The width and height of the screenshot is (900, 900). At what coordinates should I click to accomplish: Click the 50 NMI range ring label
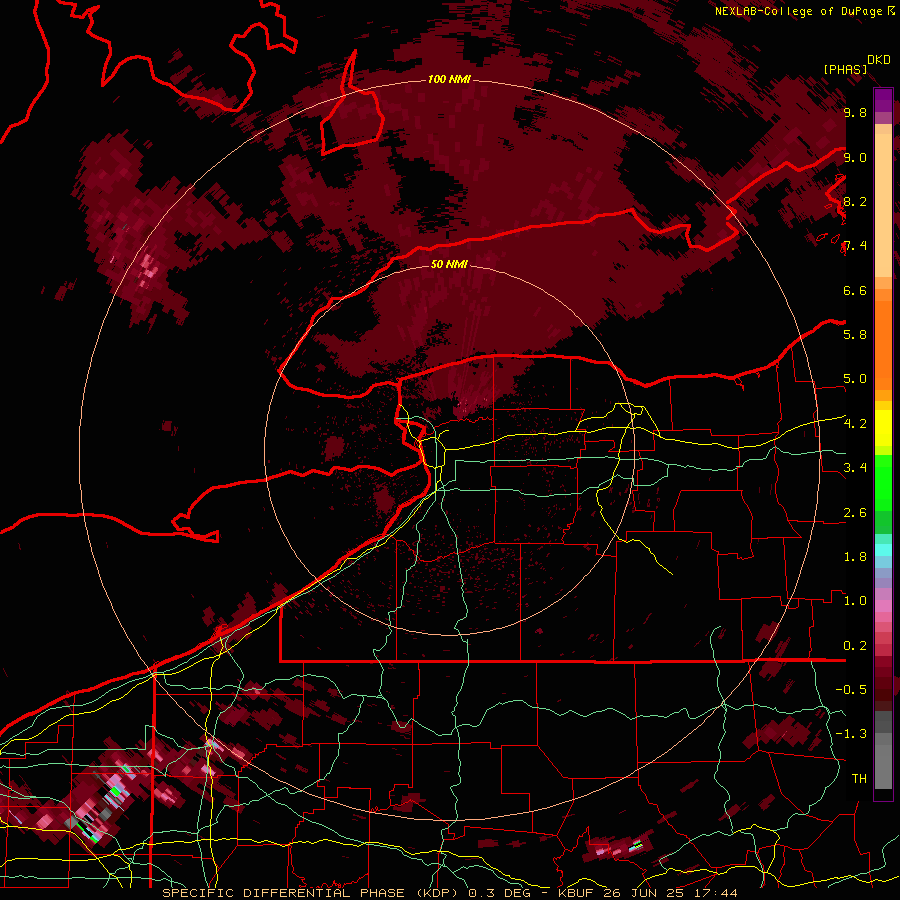pos(449,264)
